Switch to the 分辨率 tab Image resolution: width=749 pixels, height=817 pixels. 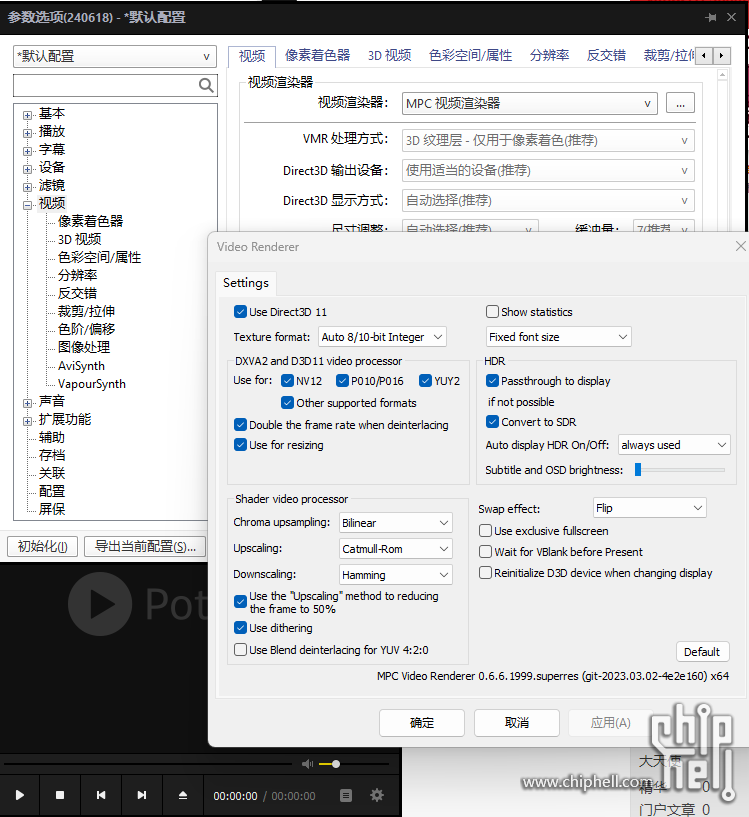click(549, 55)
